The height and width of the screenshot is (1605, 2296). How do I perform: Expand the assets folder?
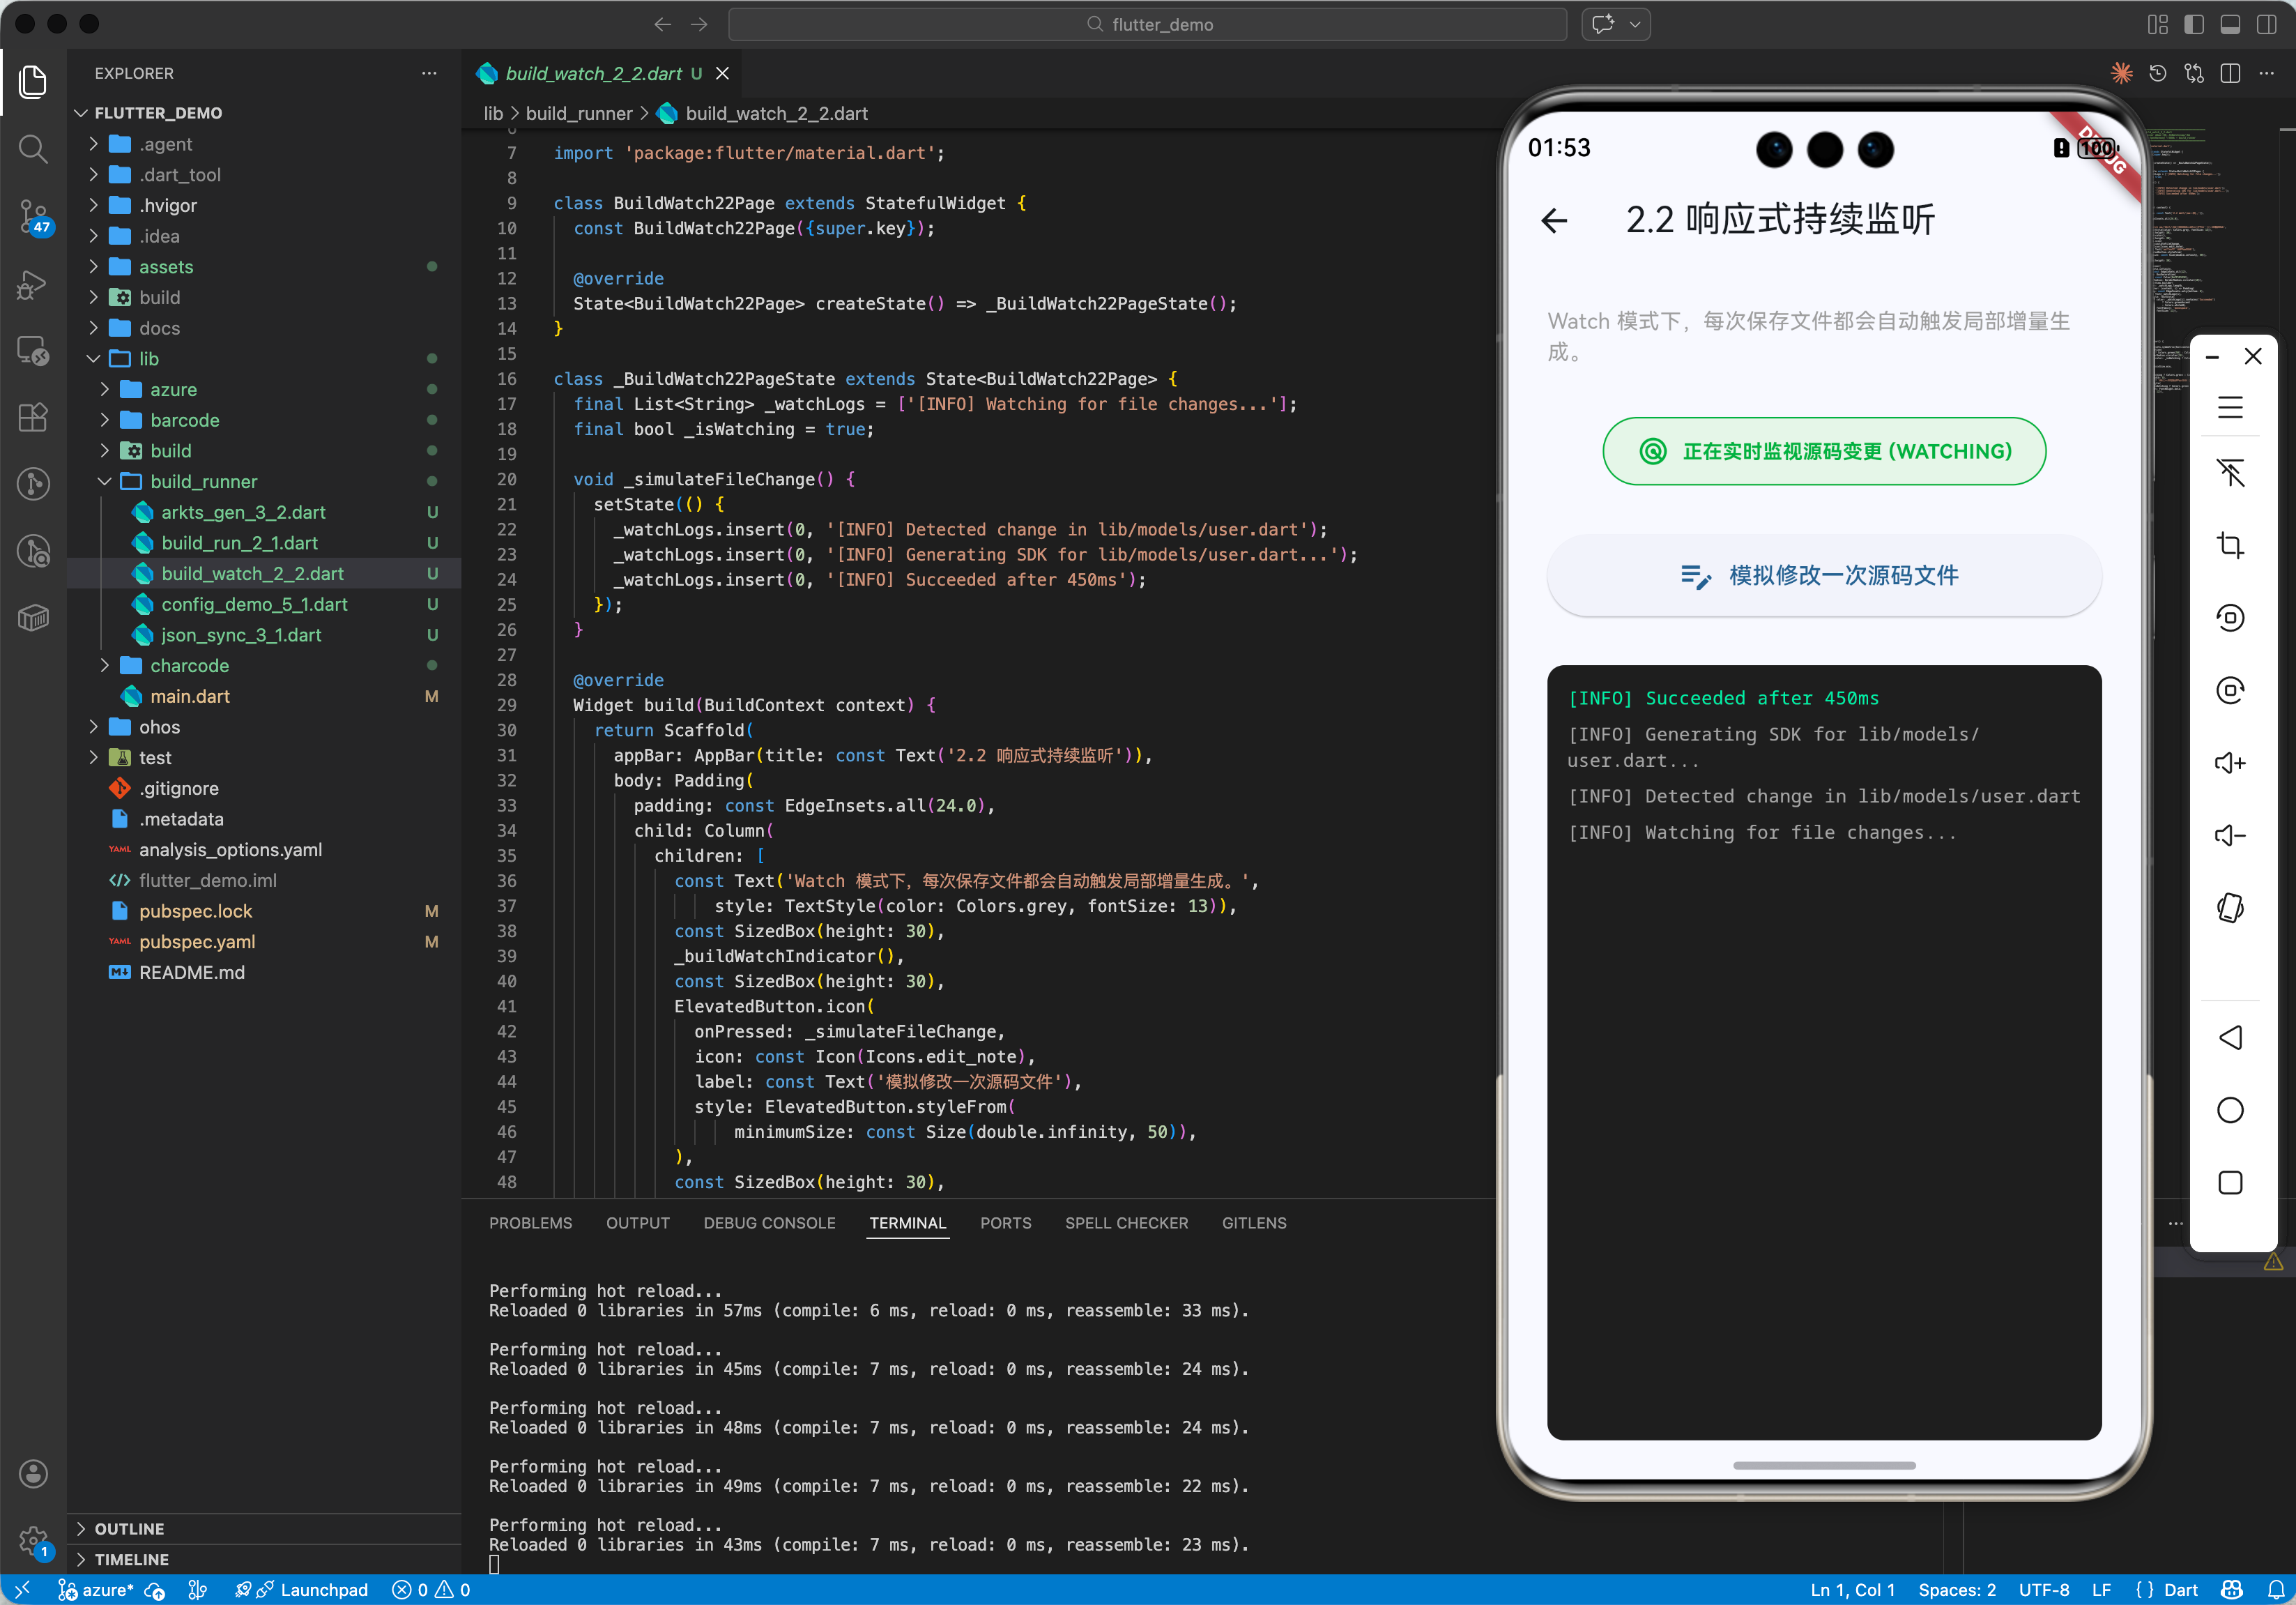pos(166,267)
